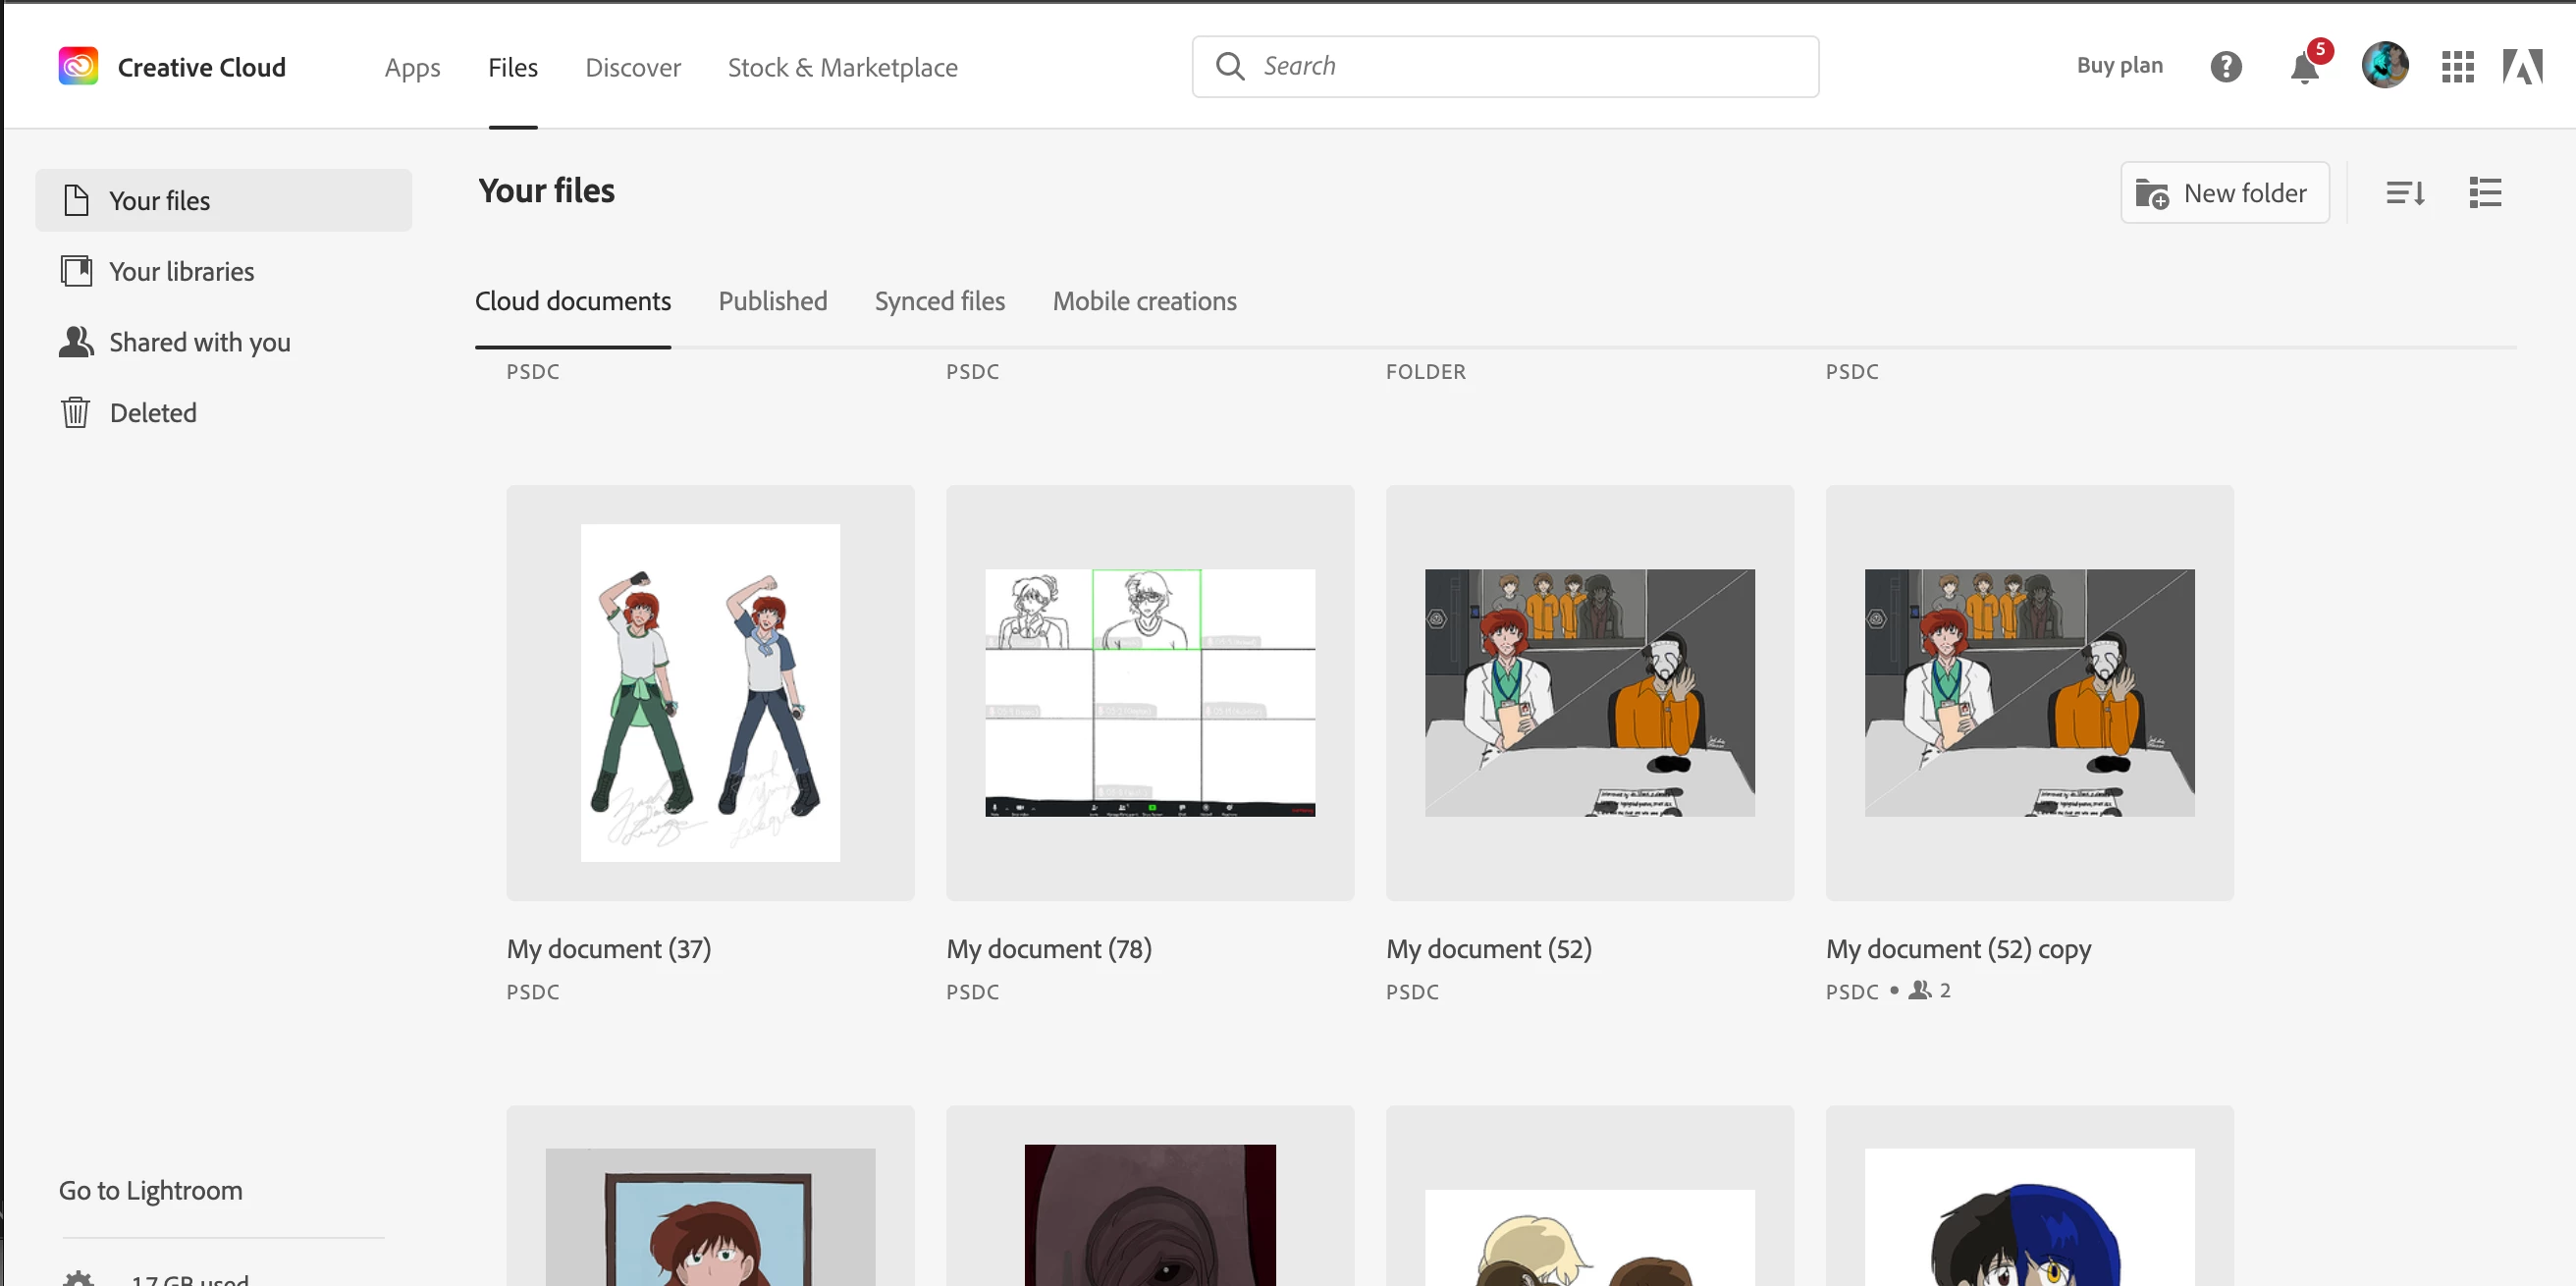Open the apps grid launcher icon
The image size is (2576, 1286).
pyautogui.click(x=2457, y=67)
